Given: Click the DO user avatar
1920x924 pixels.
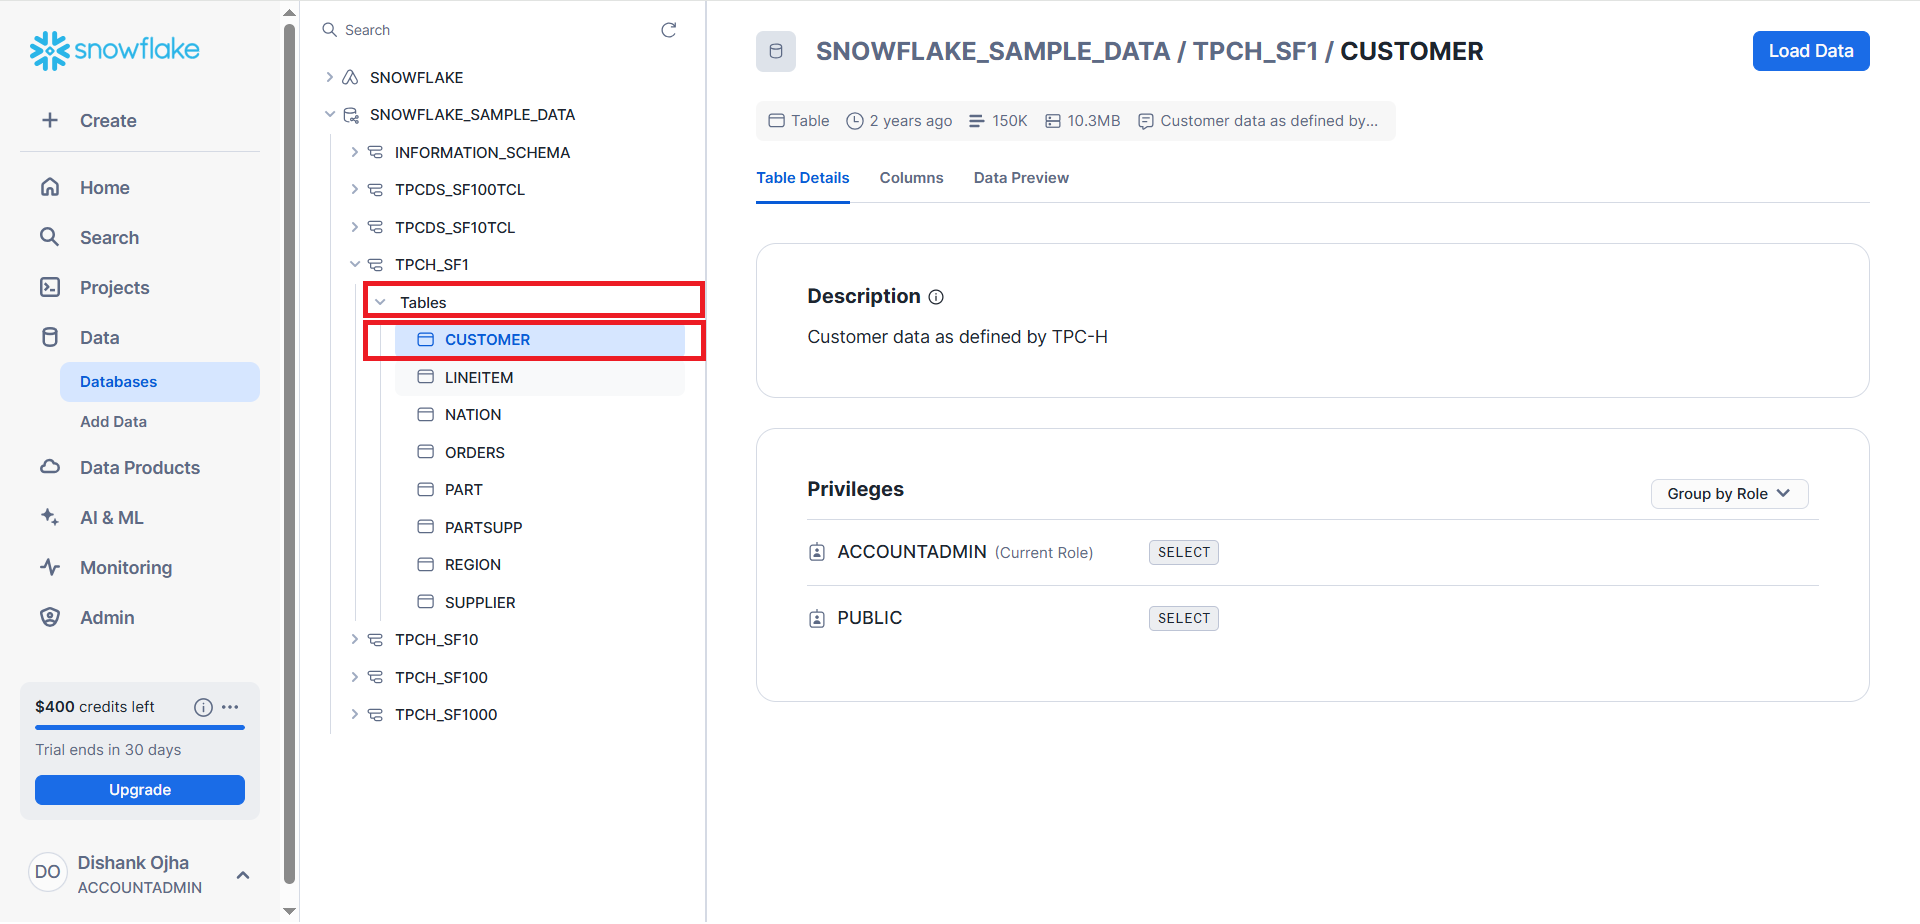Looking at the screenshot, I should pos(47,872).
